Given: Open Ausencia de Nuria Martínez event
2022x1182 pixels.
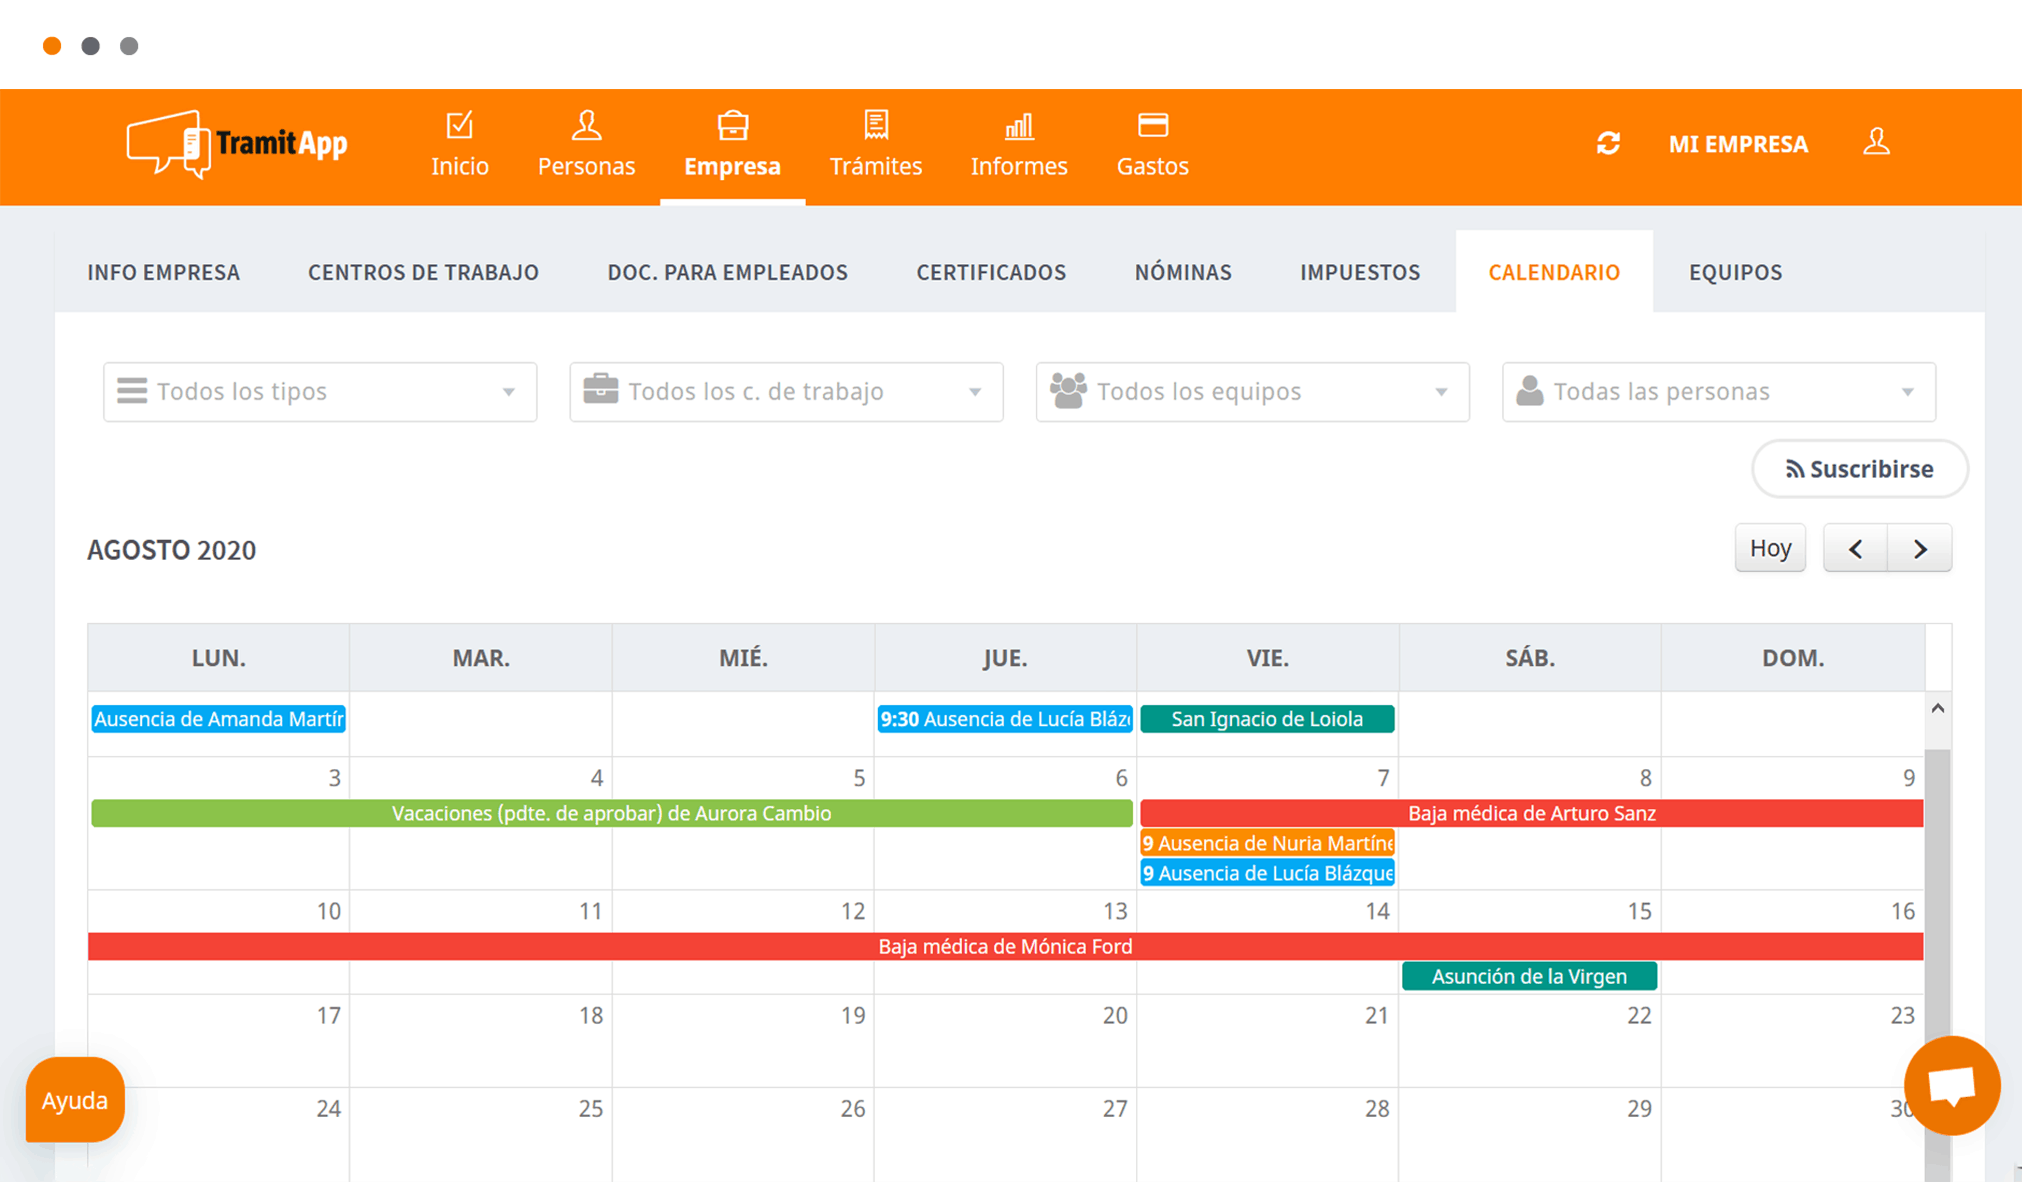Looking at the screenshot, I should pyautogui.click(x=1267, y=843).
